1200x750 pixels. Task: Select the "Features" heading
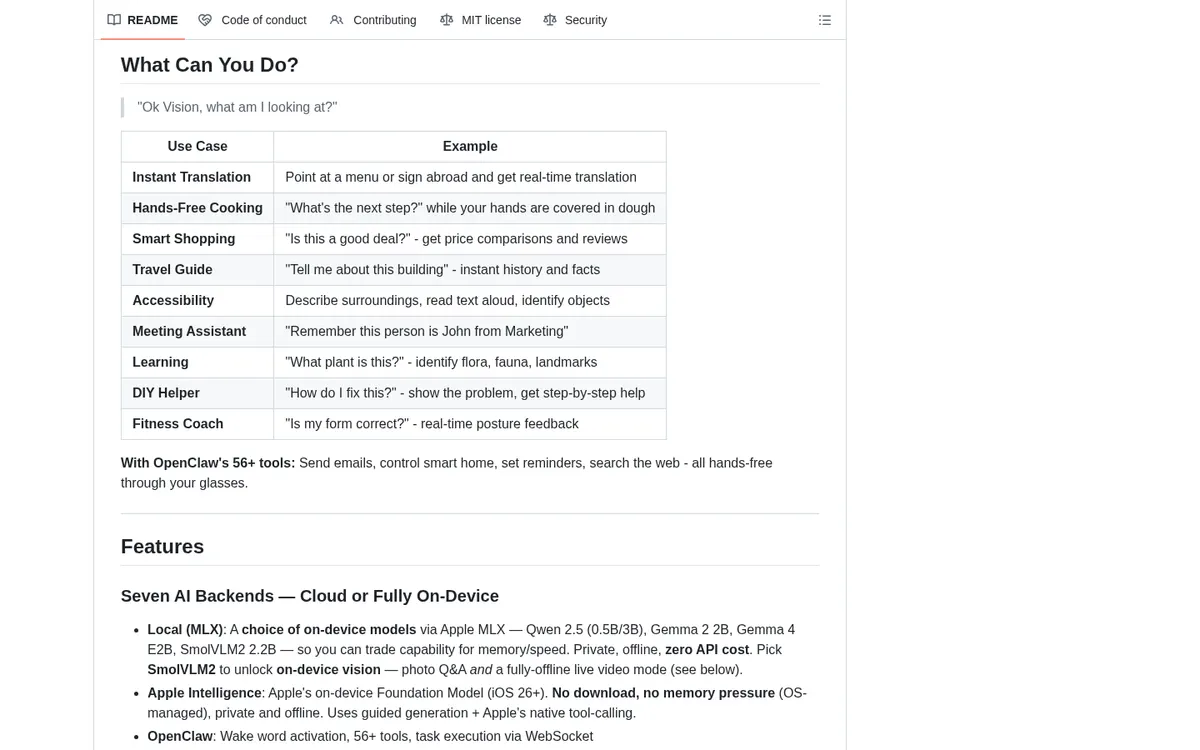(162, 547)
